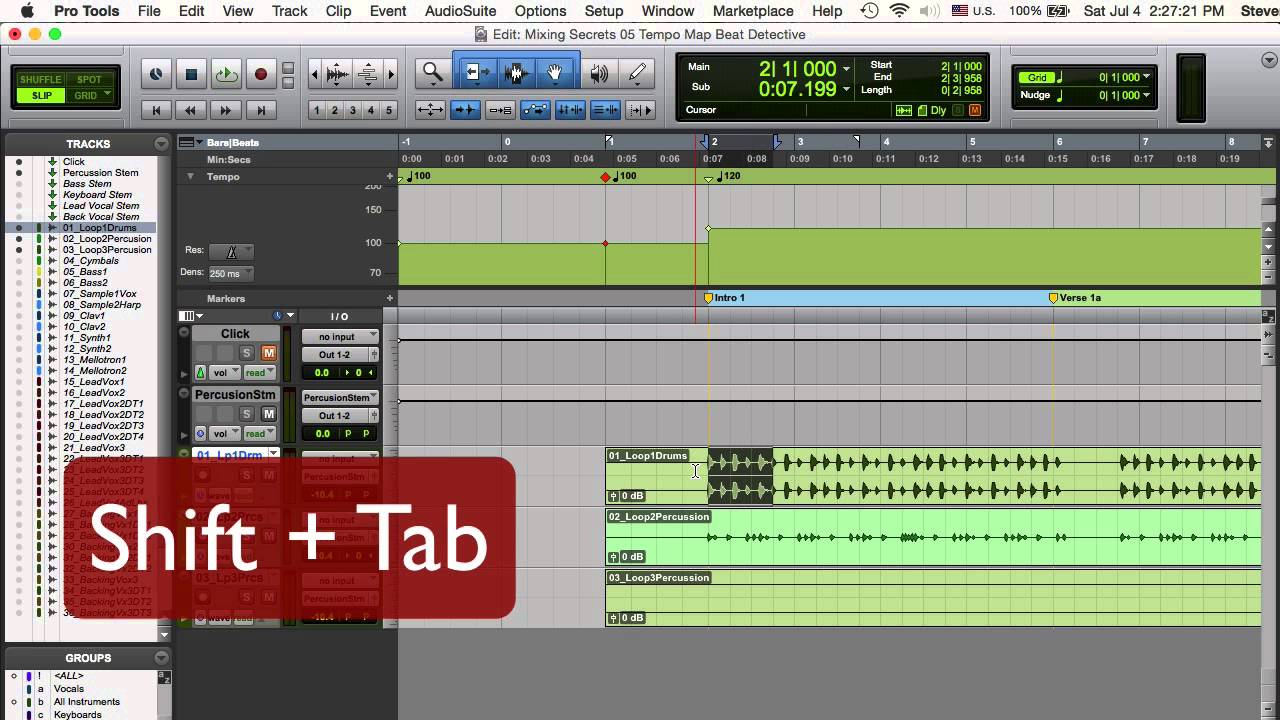Click Return to Zero transport button
Screen dimensions: 1280x720
tap(156, 110)
